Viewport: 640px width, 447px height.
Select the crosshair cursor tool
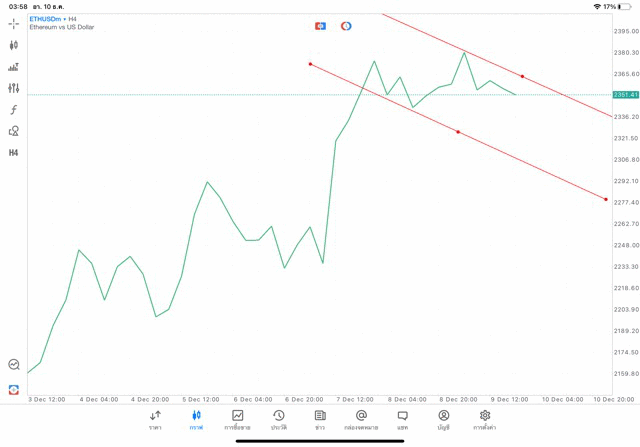pyautogui.click(x=14, y=23)
